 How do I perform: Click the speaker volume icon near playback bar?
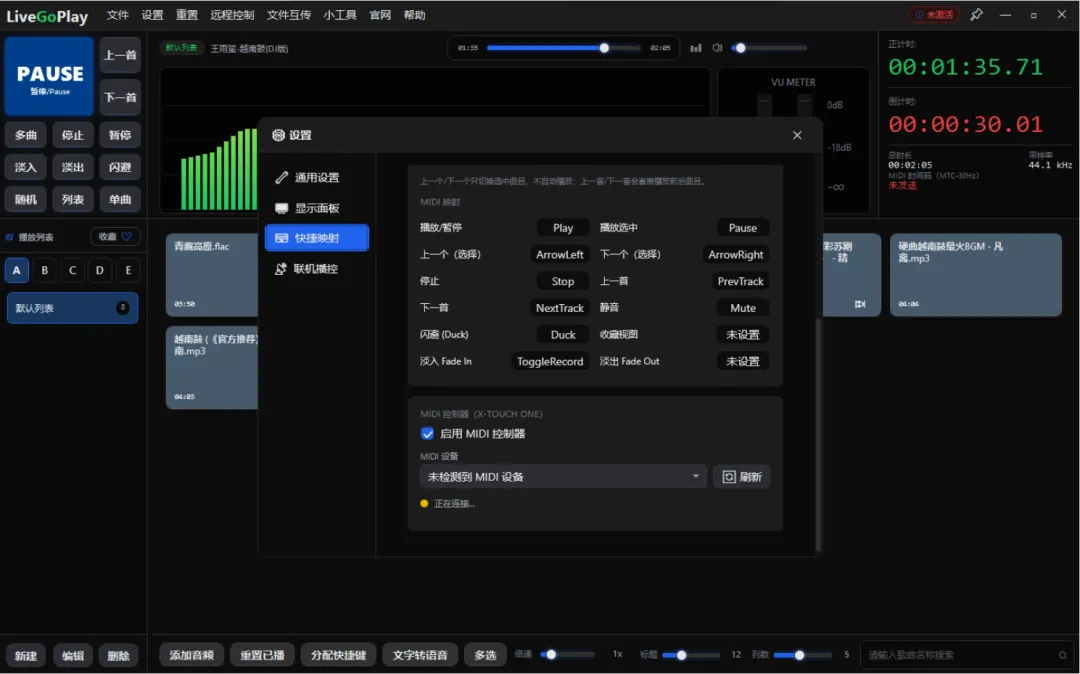click(717, 48)
